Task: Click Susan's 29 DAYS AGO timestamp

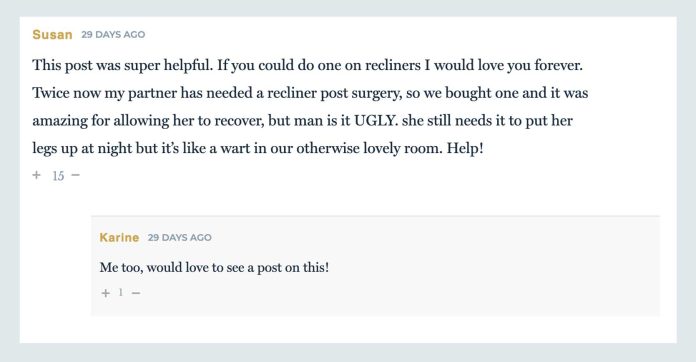Action: (x=113, y=35)
